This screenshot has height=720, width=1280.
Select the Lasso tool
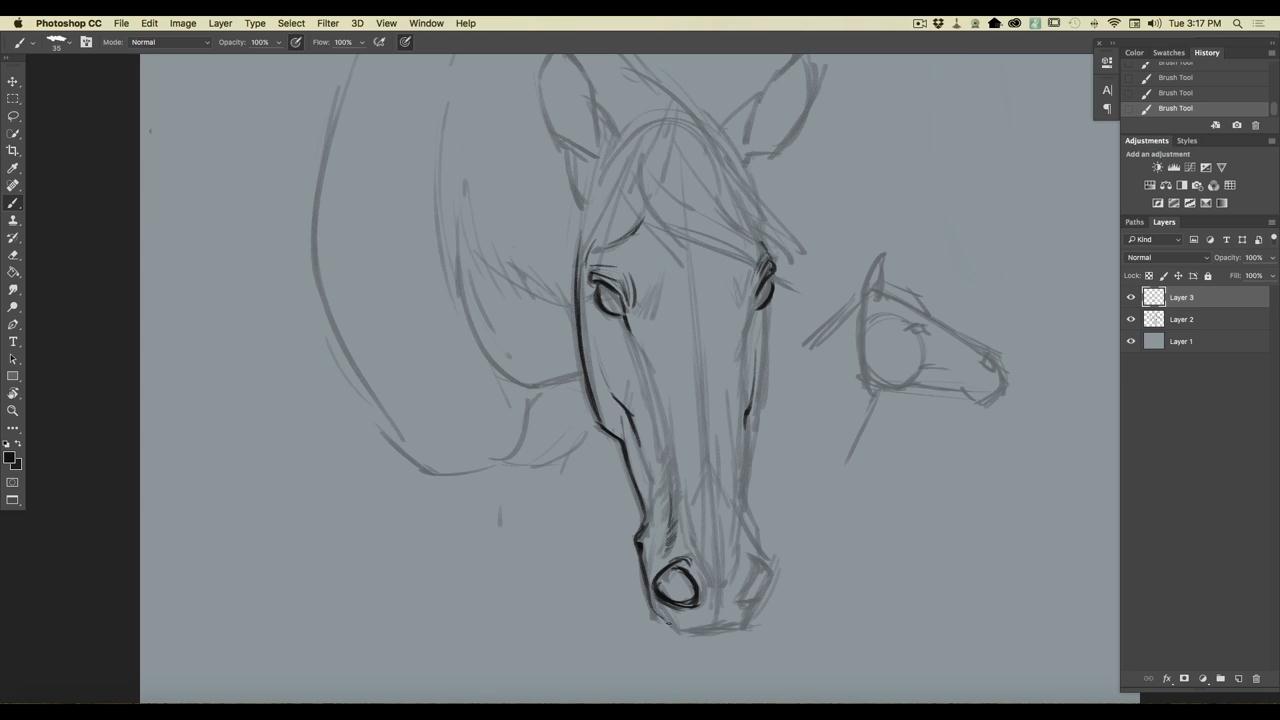pyautogui.click(x=13, y=116)
